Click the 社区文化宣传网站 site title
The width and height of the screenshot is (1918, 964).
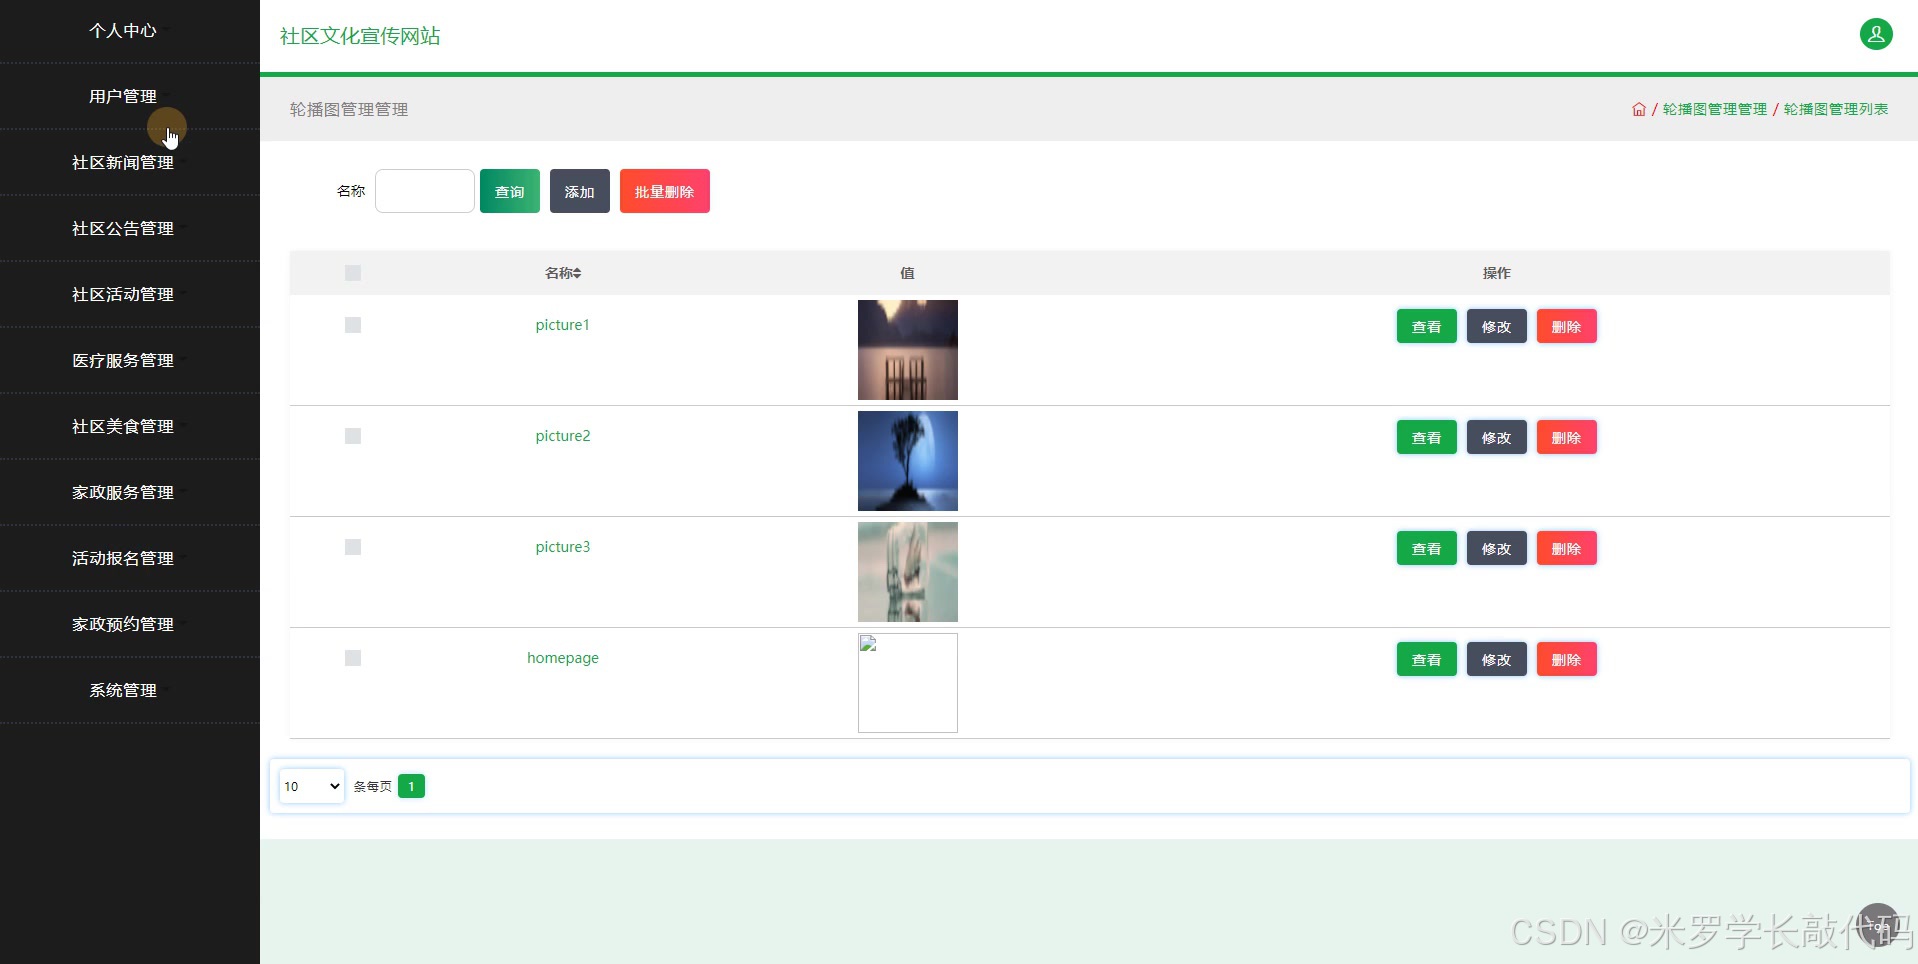point(360,36)
